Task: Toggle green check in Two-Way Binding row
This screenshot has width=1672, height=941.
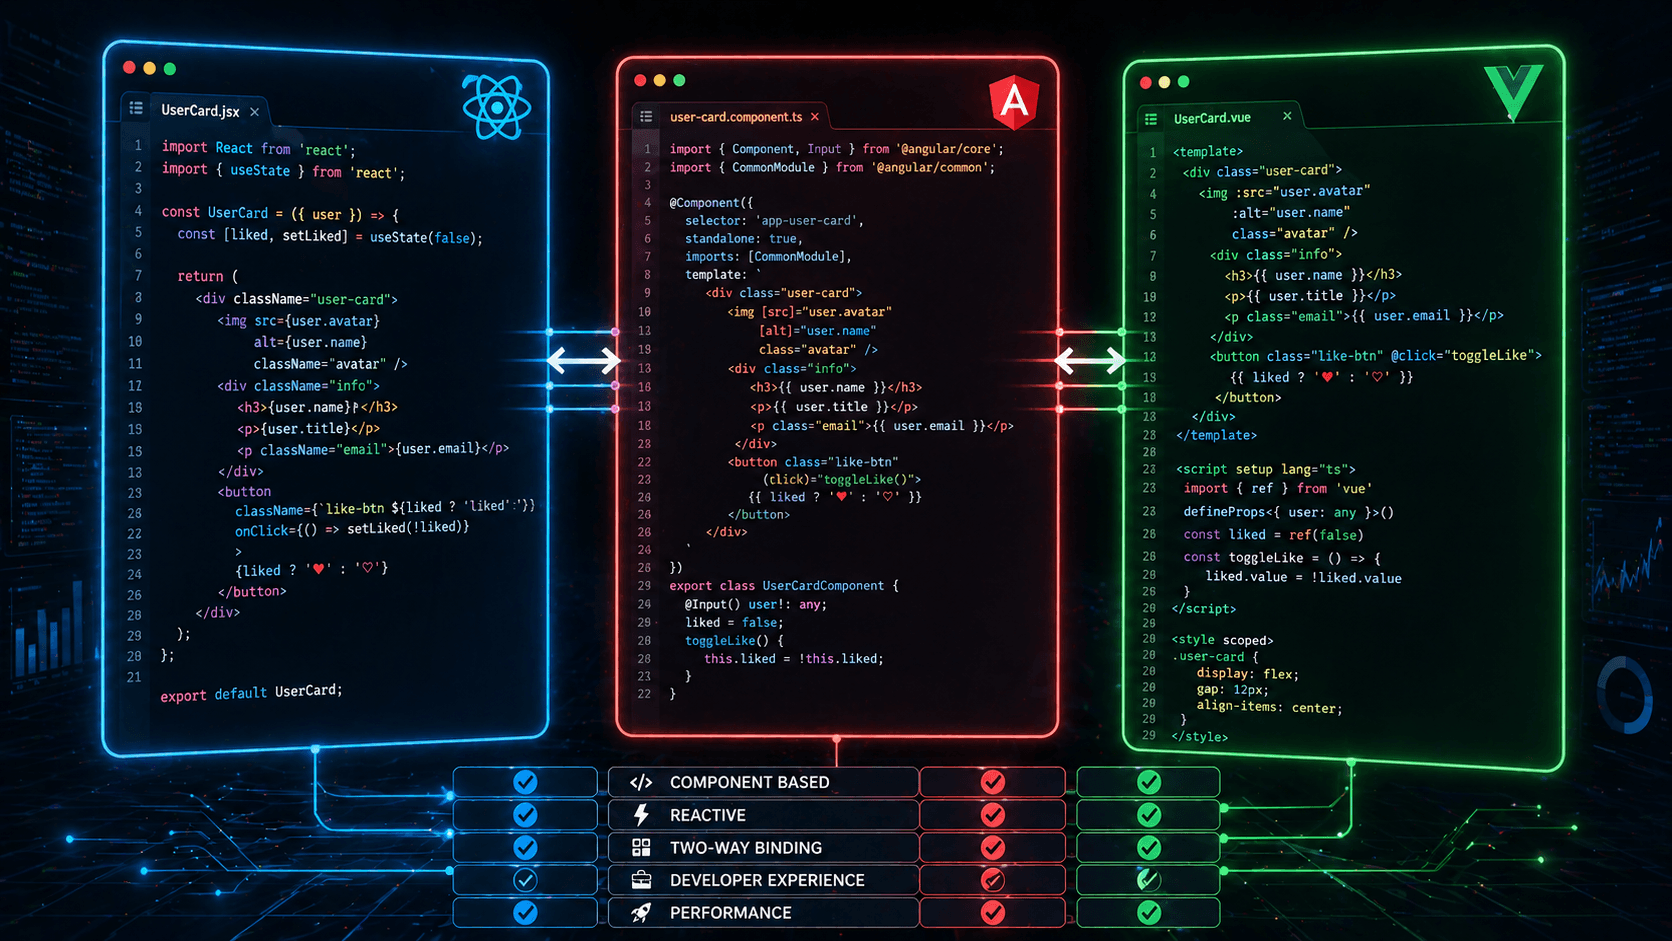Action: [x=1149, y=848]
